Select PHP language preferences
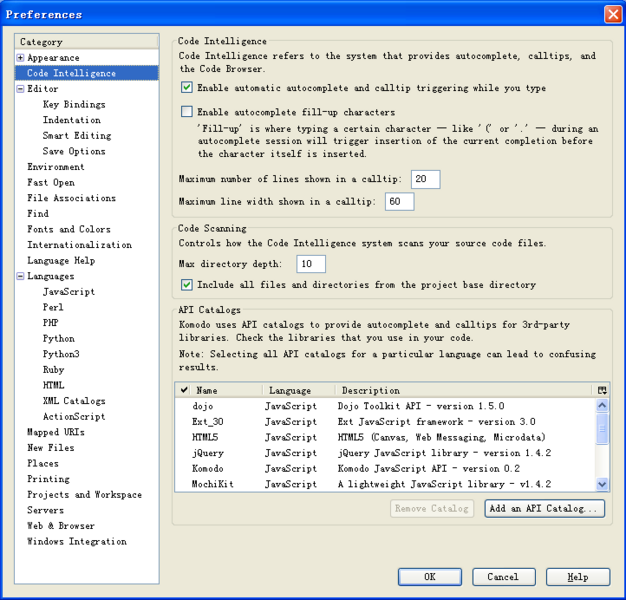The image size is (626, 600). coord(51,323)
